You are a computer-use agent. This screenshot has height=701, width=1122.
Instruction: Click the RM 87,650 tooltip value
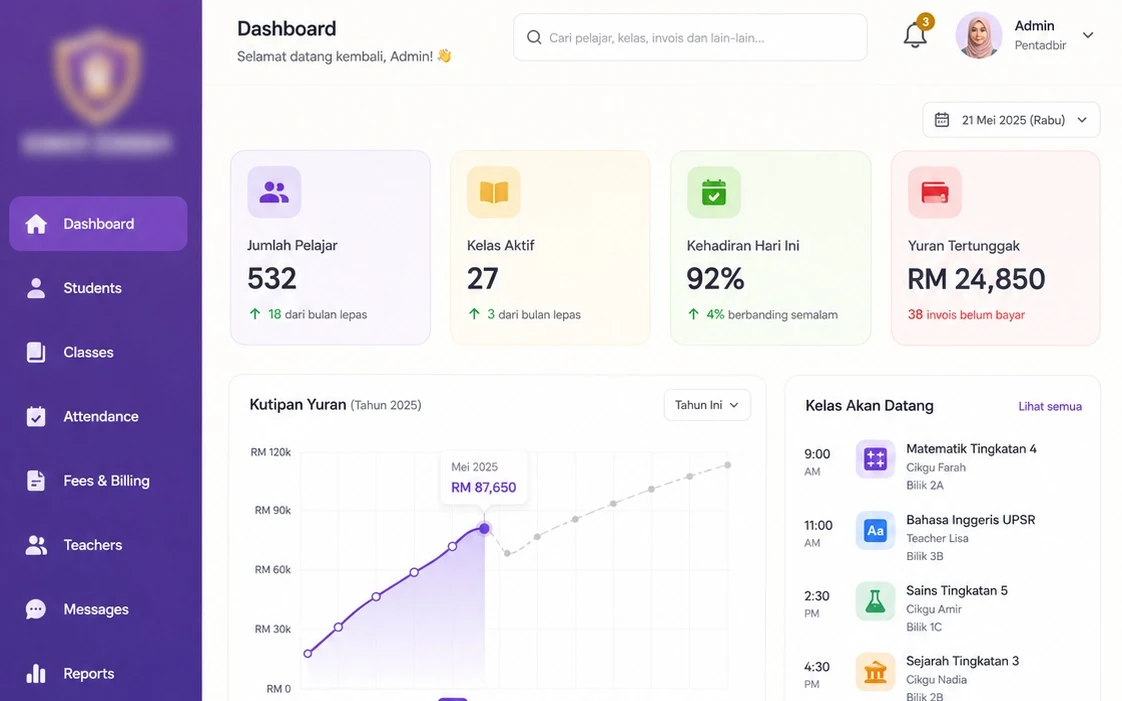coord(484,488)
